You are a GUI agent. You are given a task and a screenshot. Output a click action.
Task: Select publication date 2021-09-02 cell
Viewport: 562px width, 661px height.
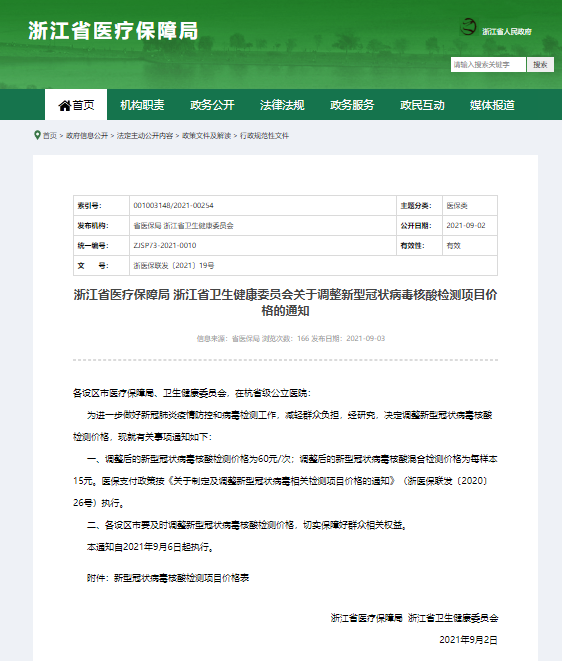coord(470,226)
